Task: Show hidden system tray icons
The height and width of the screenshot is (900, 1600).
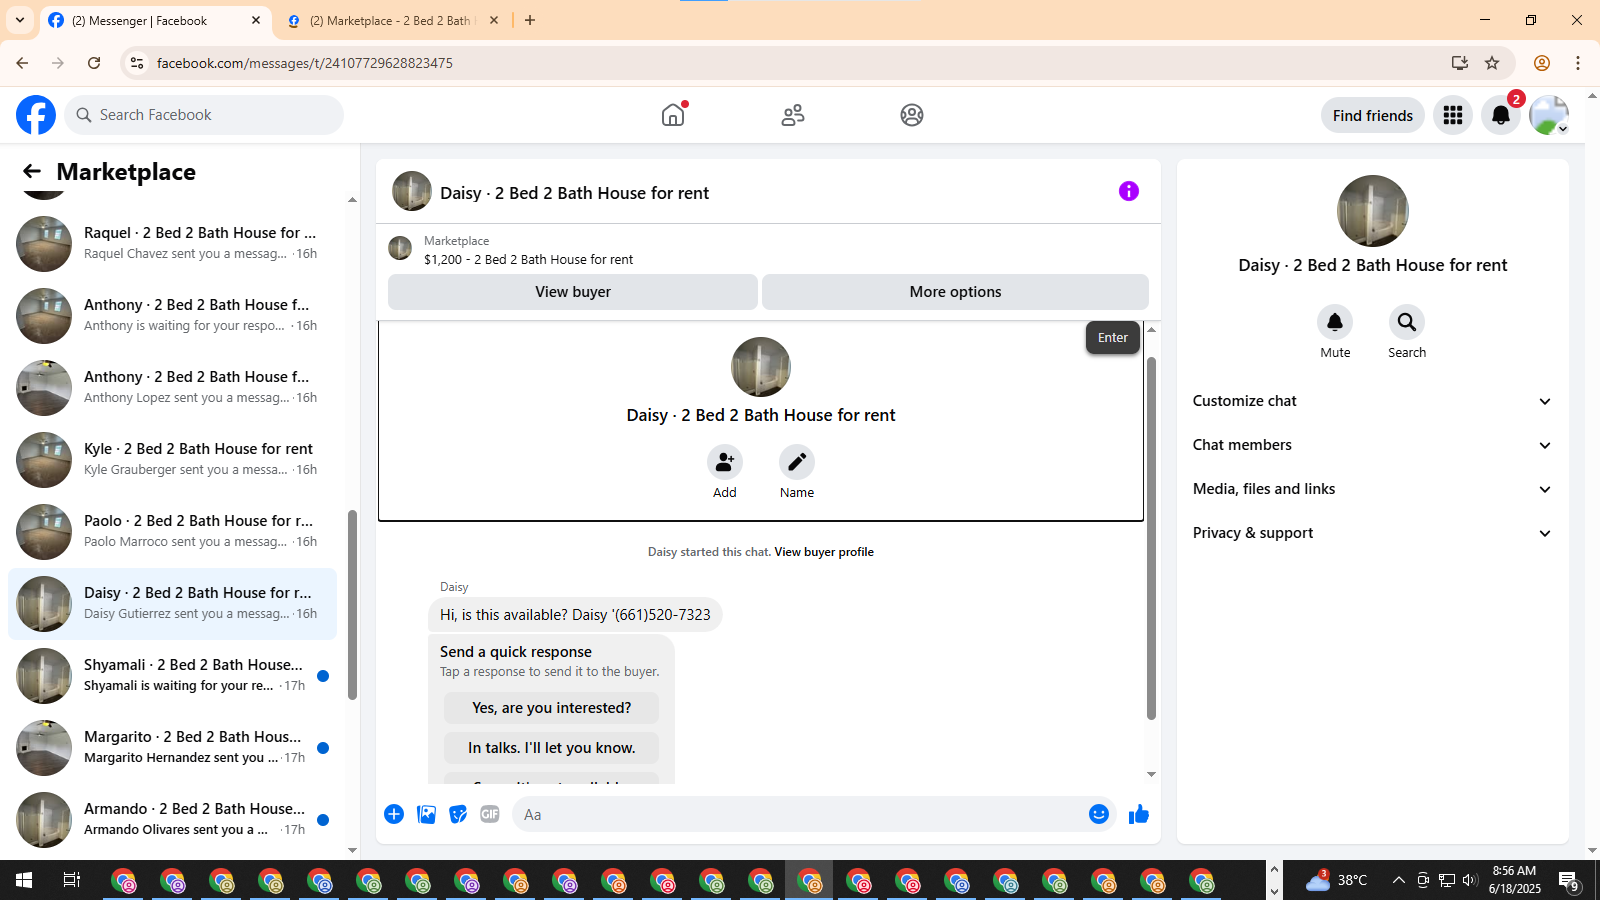Action: tap(1398, 880)
